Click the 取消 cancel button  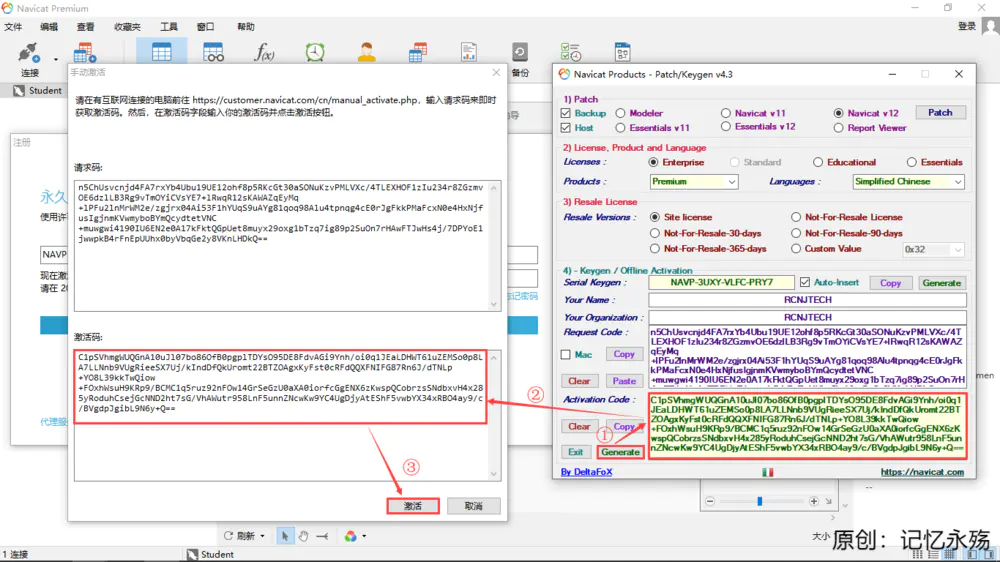click(x=473, y=506)
